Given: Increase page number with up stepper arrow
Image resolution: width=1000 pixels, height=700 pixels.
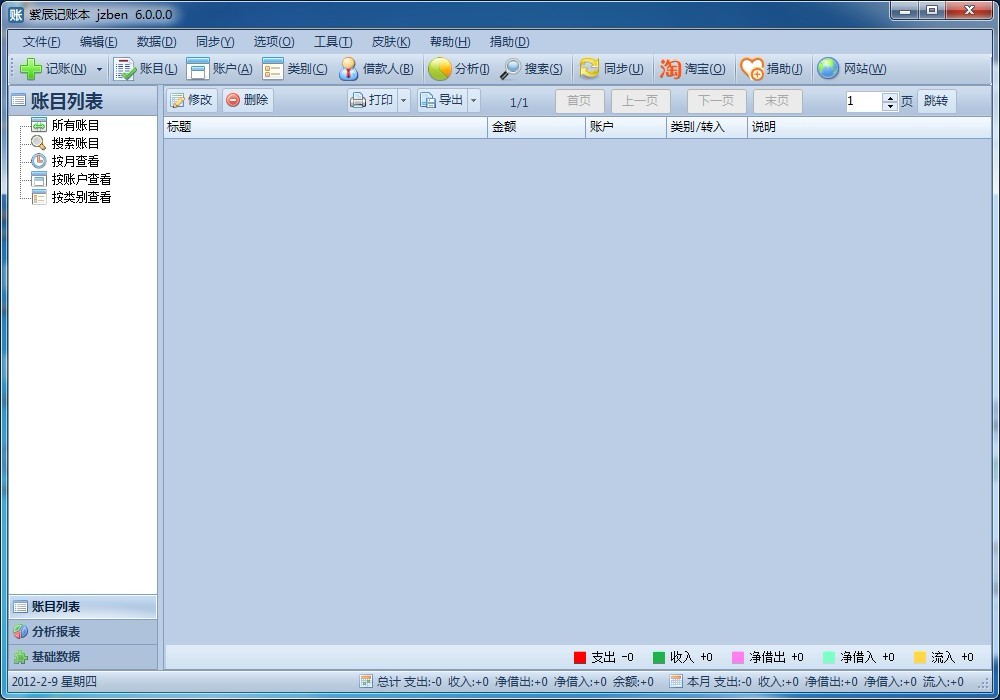Looking at the screenshot, I should click(890, 97).
